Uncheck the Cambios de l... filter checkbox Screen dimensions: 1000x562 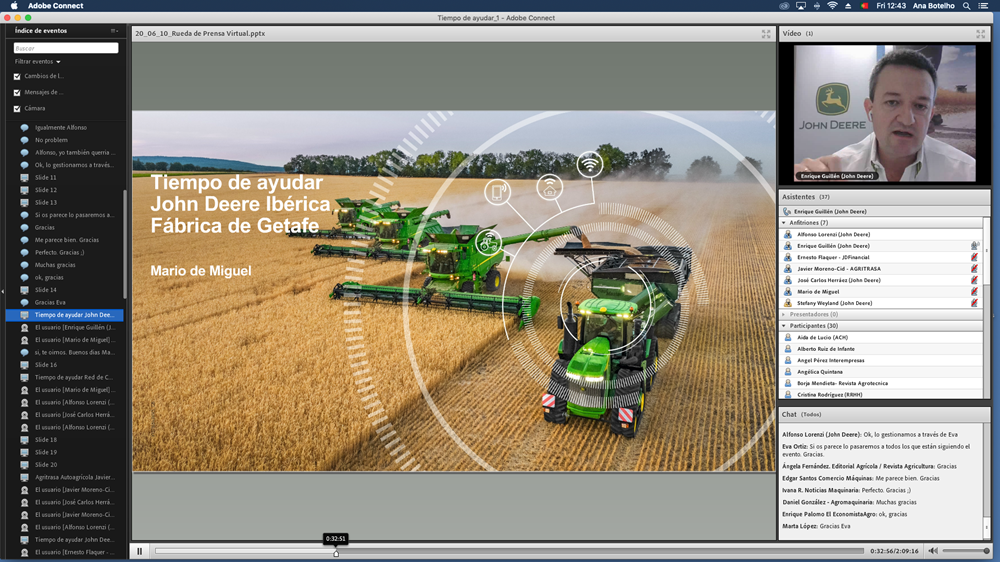[x=17, y=76]
